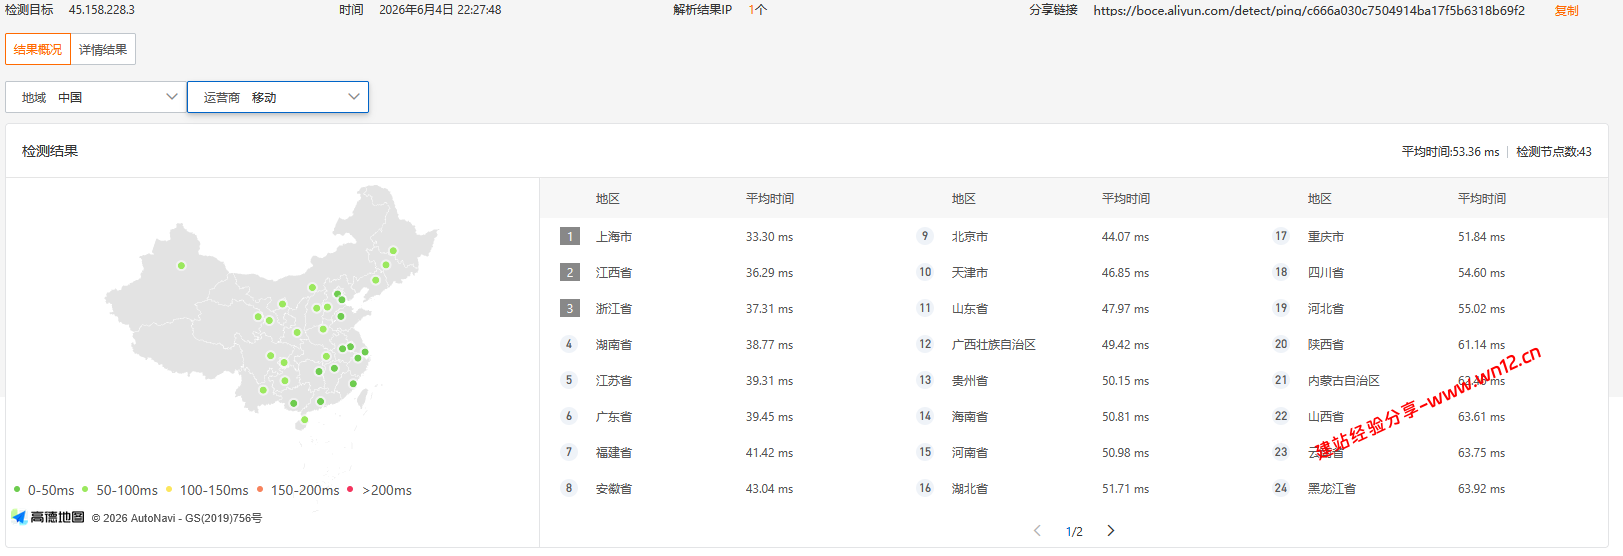Toggle the >200ms legend item
The image size is (1623, 556).
(x=379, y=490)
